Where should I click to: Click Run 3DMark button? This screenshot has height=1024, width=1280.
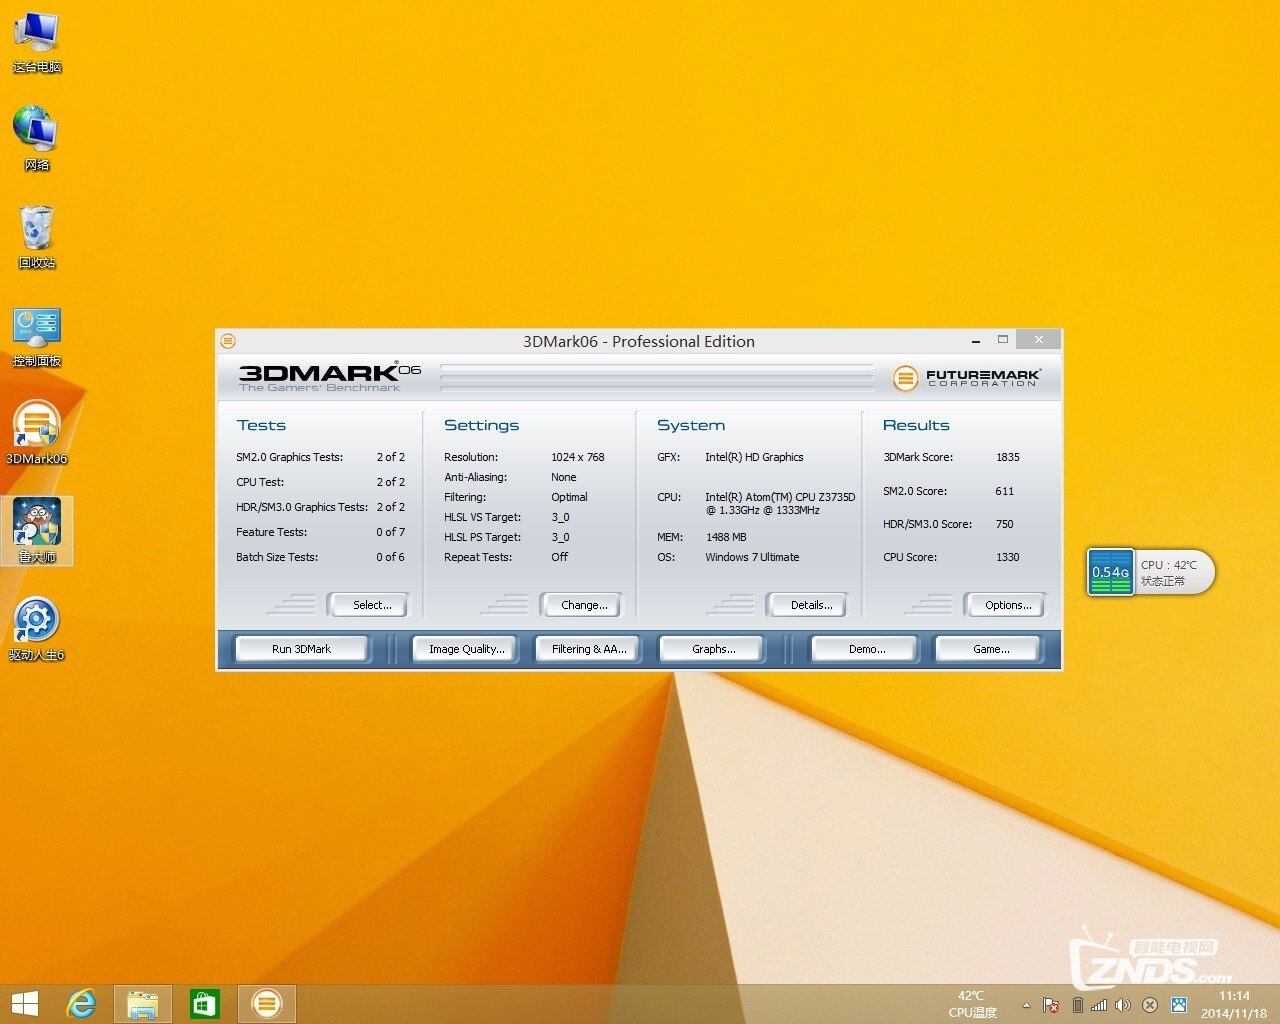tap(301, 649)
